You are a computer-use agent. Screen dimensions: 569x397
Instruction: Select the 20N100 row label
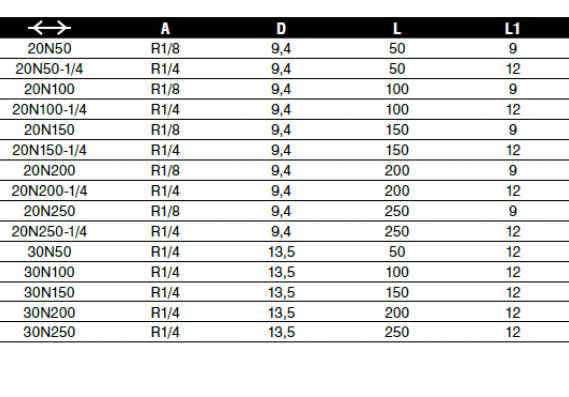coord(49,89)
